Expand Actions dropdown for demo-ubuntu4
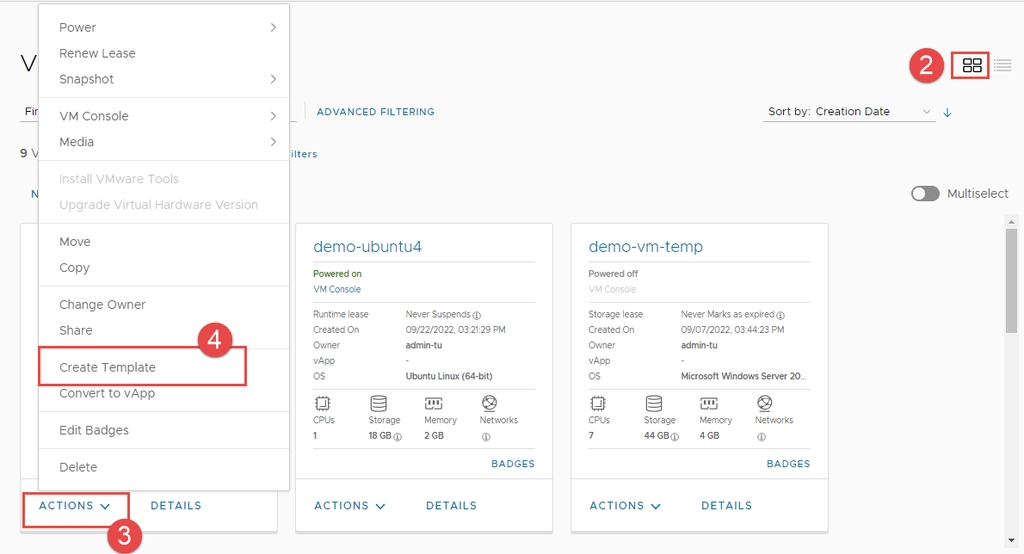 coord(350,506)
